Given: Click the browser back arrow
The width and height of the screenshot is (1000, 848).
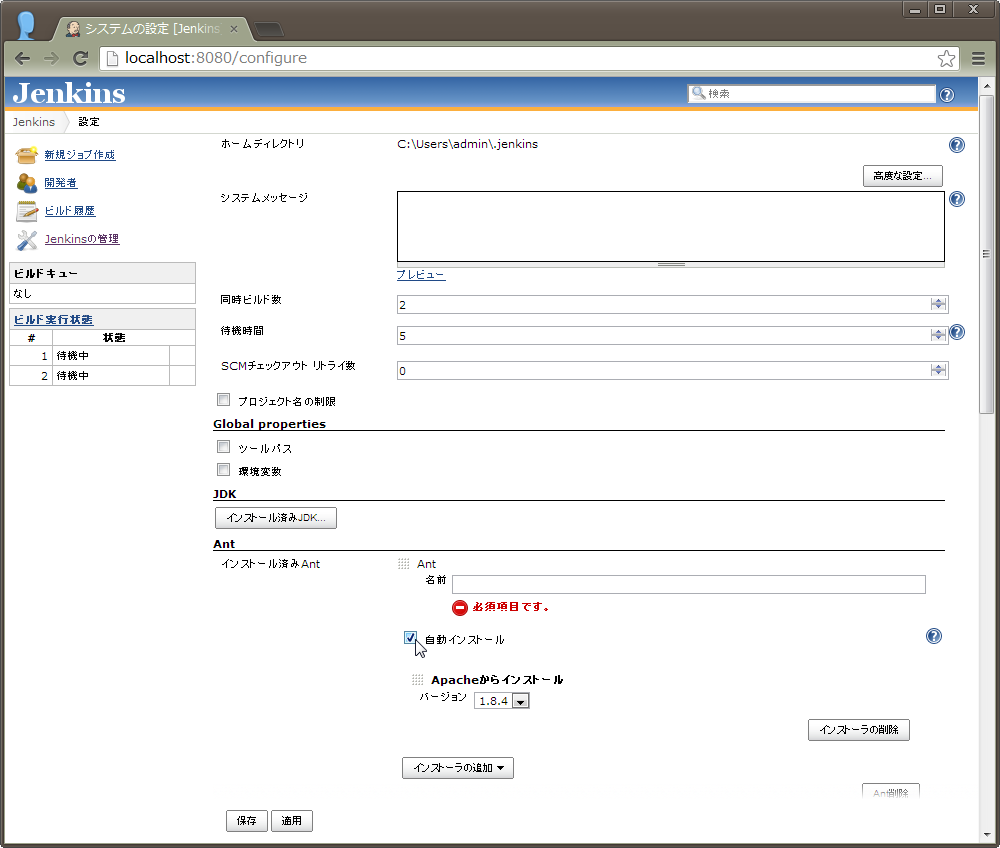Looking at the screenshot, I should pos(22,59).
